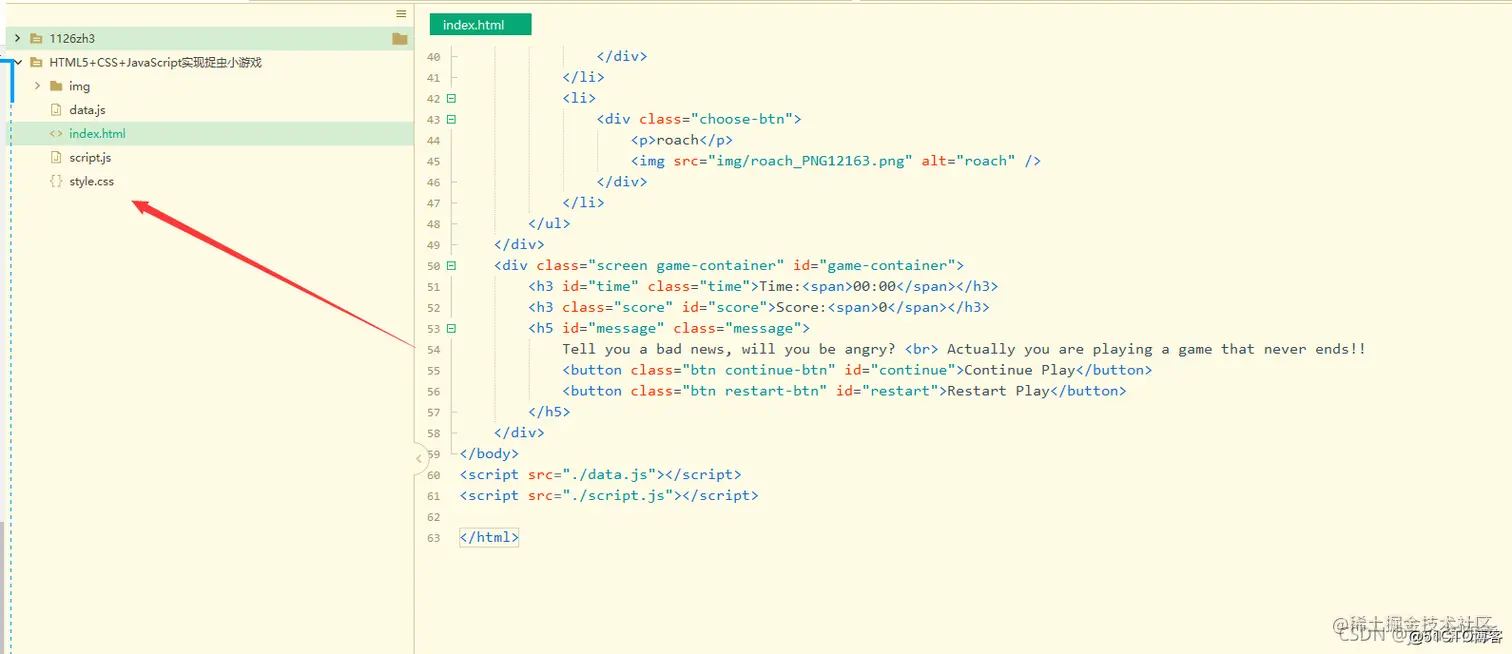Viewport: 1512px width, 654px height.
Task: Click the closing </body> tag
Action: 489,453
